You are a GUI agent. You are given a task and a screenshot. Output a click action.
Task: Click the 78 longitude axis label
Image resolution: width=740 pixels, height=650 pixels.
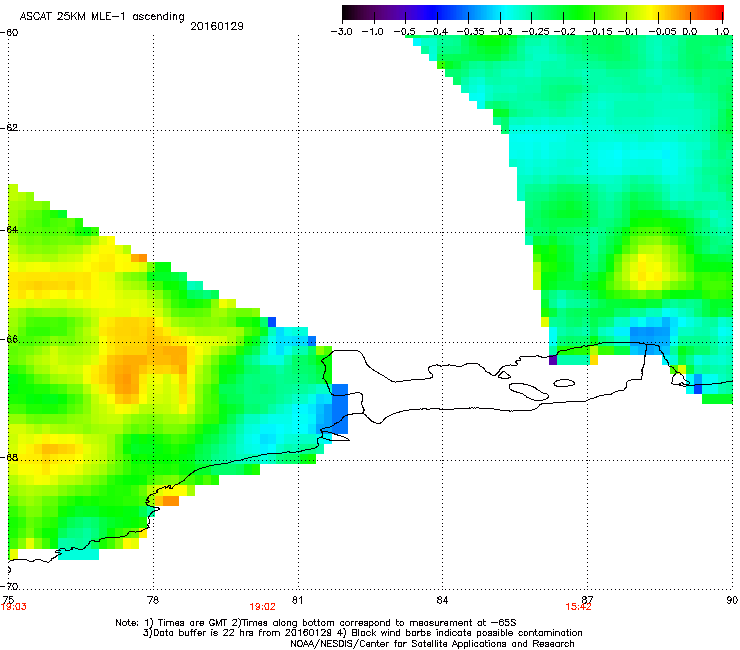click(x=153, y=600)
